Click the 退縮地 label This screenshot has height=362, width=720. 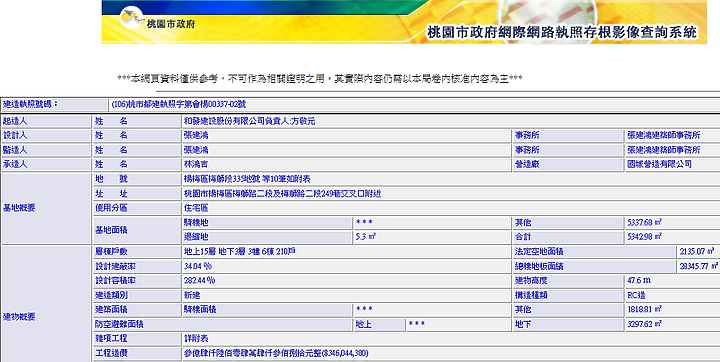tap(196, 237)
